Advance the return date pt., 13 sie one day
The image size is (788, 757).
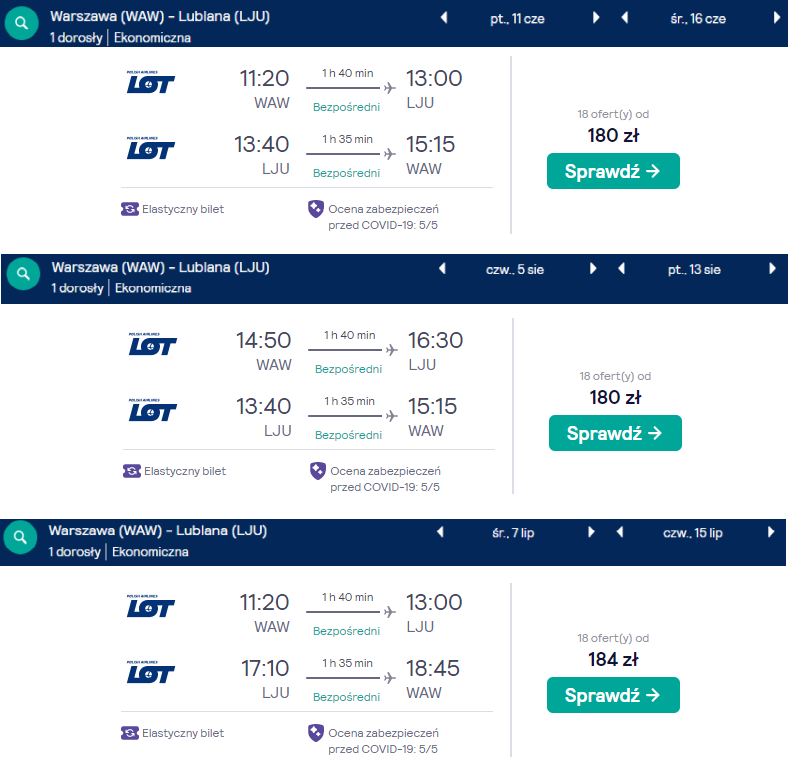tap(772, 268)
